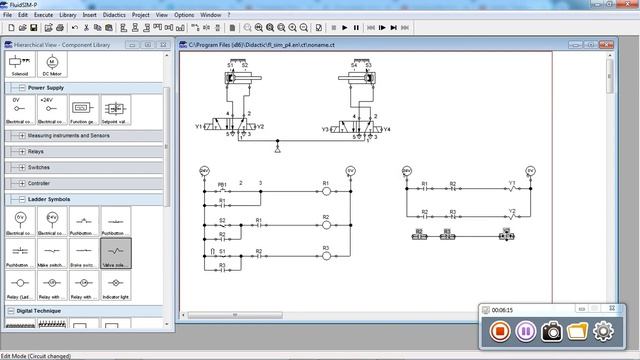Open the Options menu
Image resolution: width=640 pixels, height=360 pixels.
point(184,15)
